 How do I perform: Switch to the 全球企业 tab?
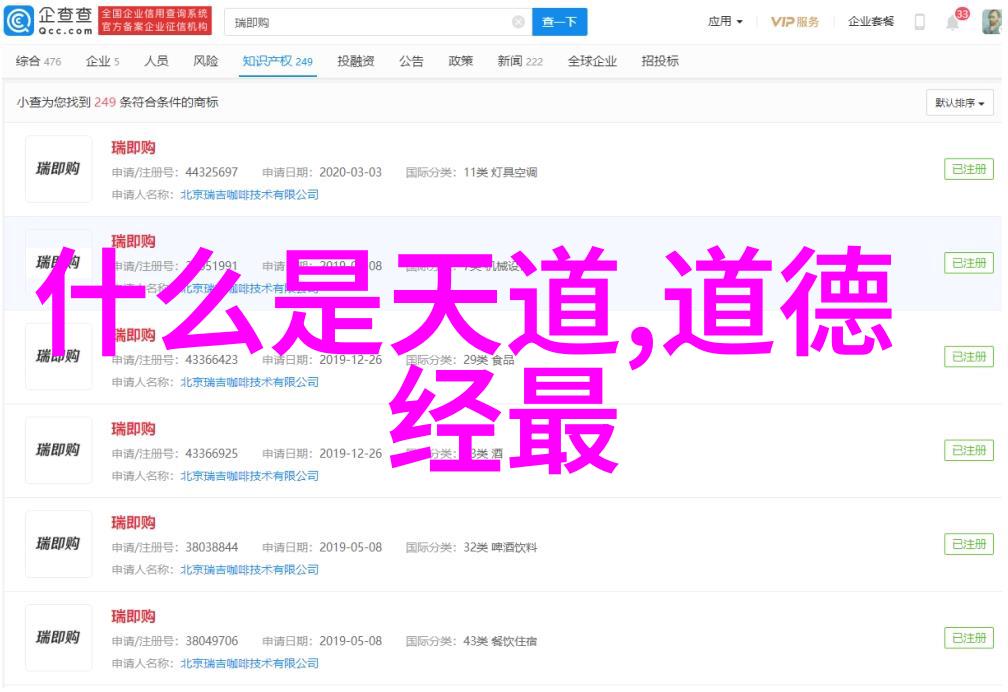coord(592,61)
